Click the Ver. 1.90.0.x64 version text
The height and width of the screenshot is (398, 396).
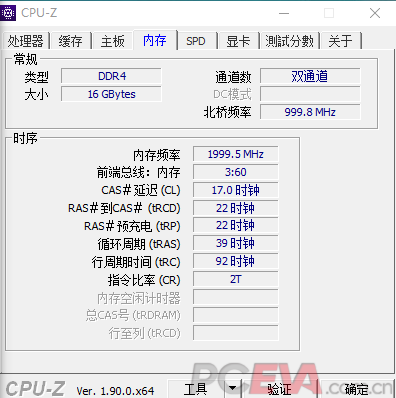coord(115,391)
